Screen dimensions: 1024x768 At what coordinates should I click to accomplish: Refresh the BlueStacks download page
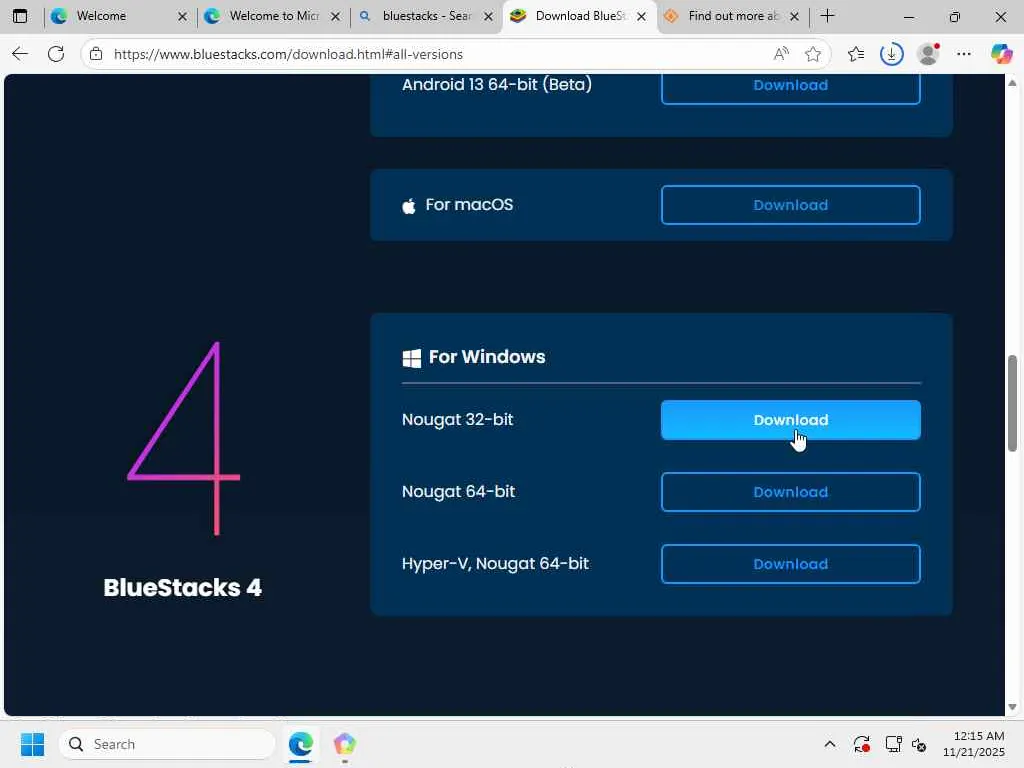pos(56,54)
